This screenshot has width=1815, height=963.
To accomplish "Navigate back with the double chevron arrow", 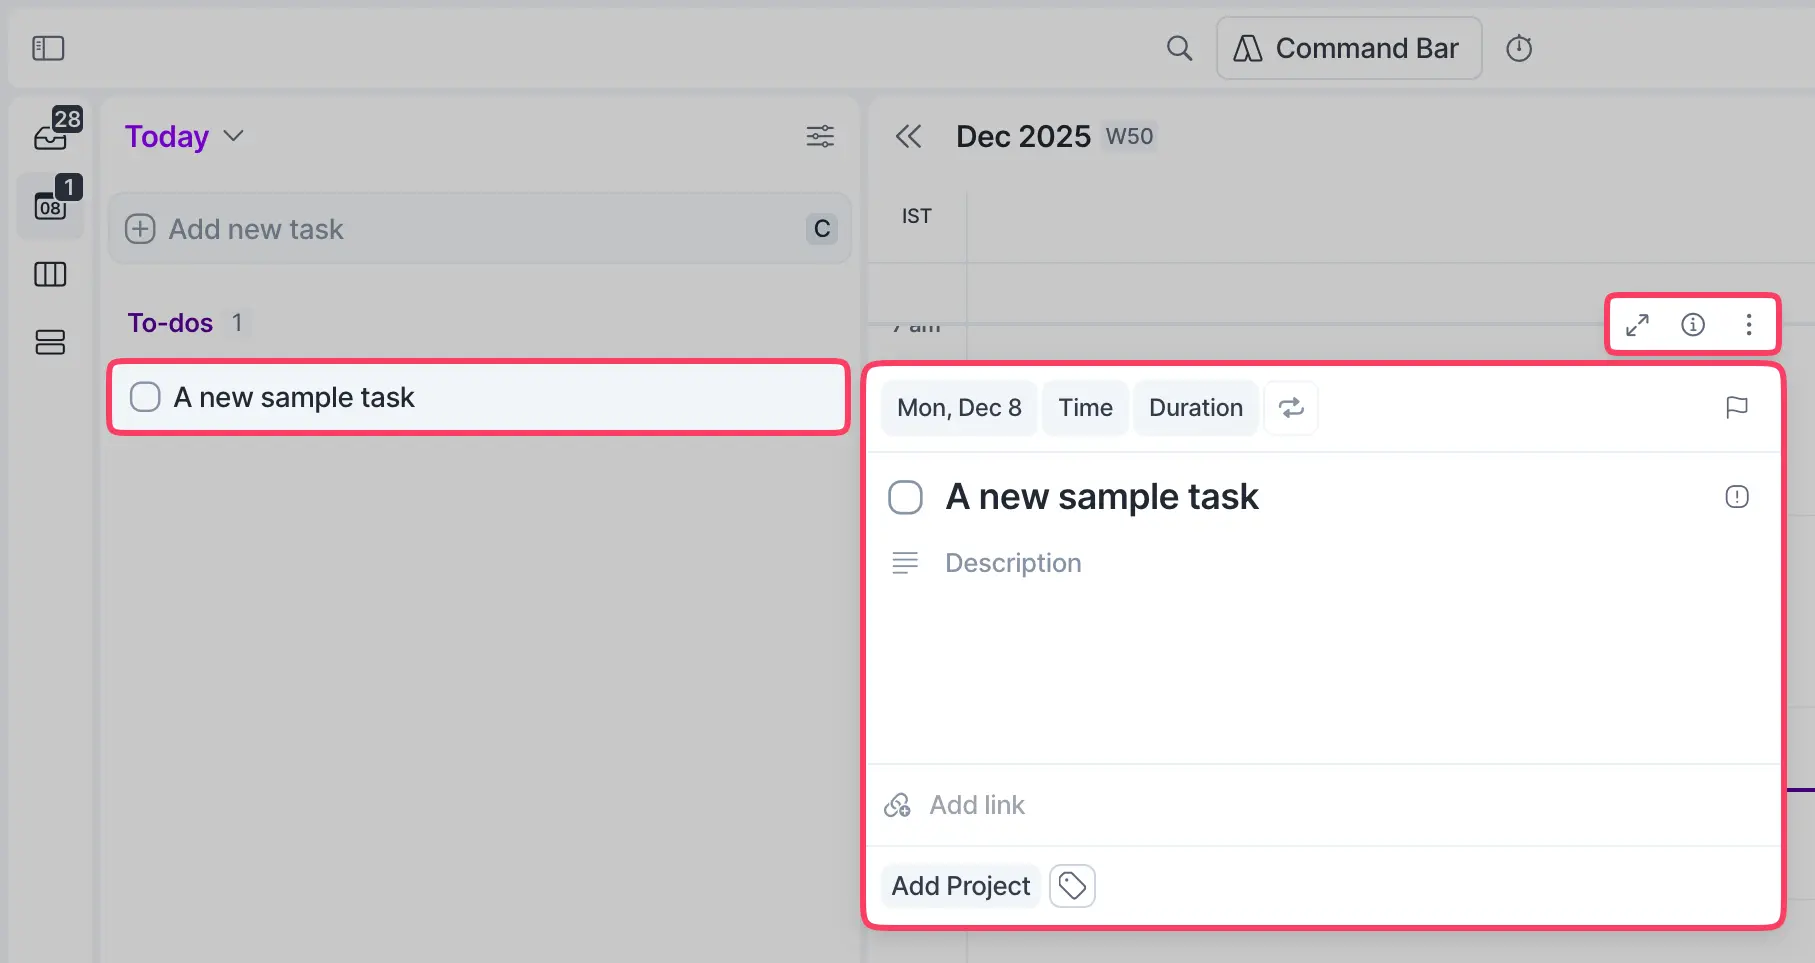I will 908,137.
